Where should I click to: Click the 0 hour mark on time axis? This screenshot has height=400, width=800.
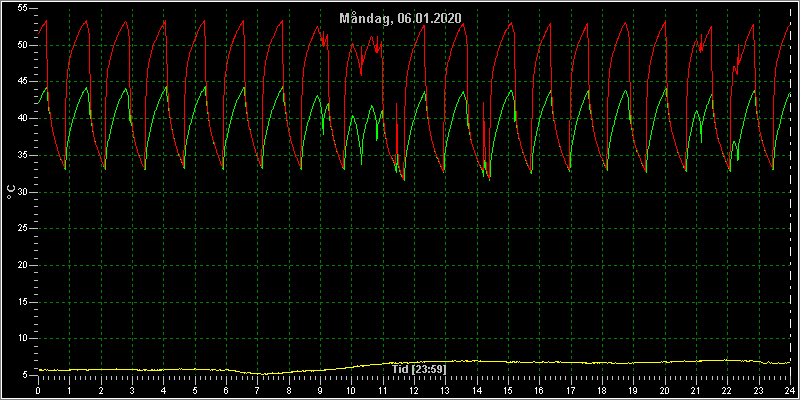[x=38, y=390]
